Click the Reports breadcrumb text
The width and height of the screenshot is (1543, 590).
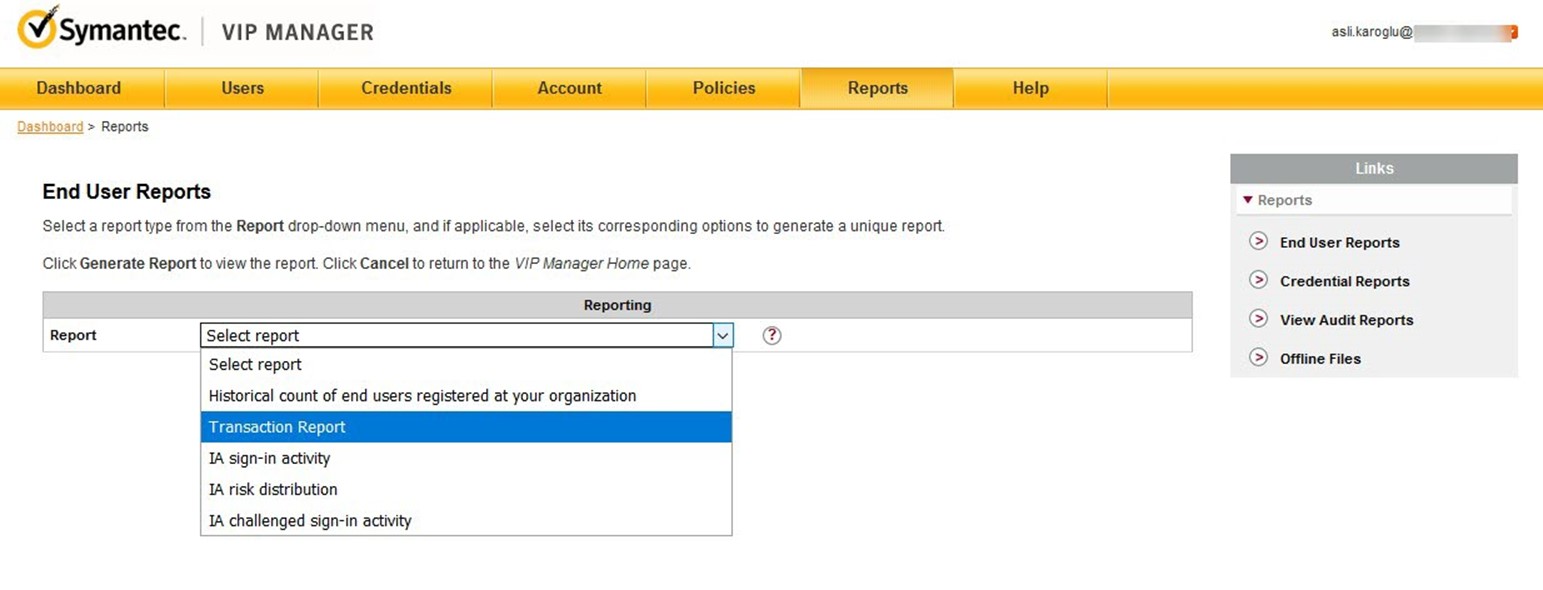125,127
